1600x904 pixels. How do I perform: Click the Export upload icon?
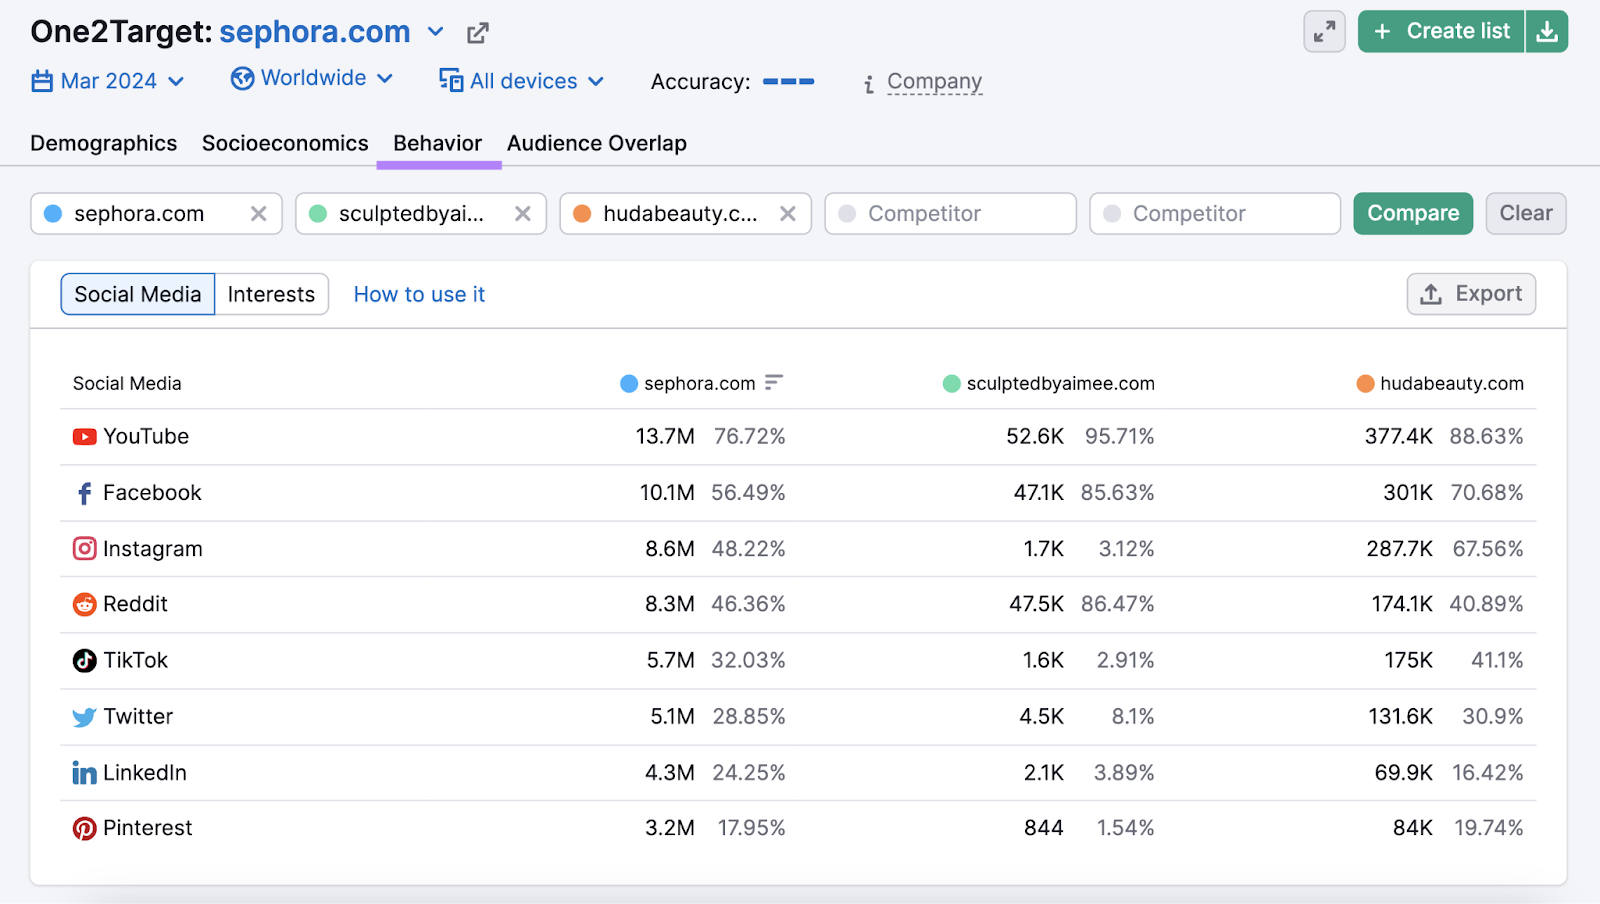(1430, 293)
